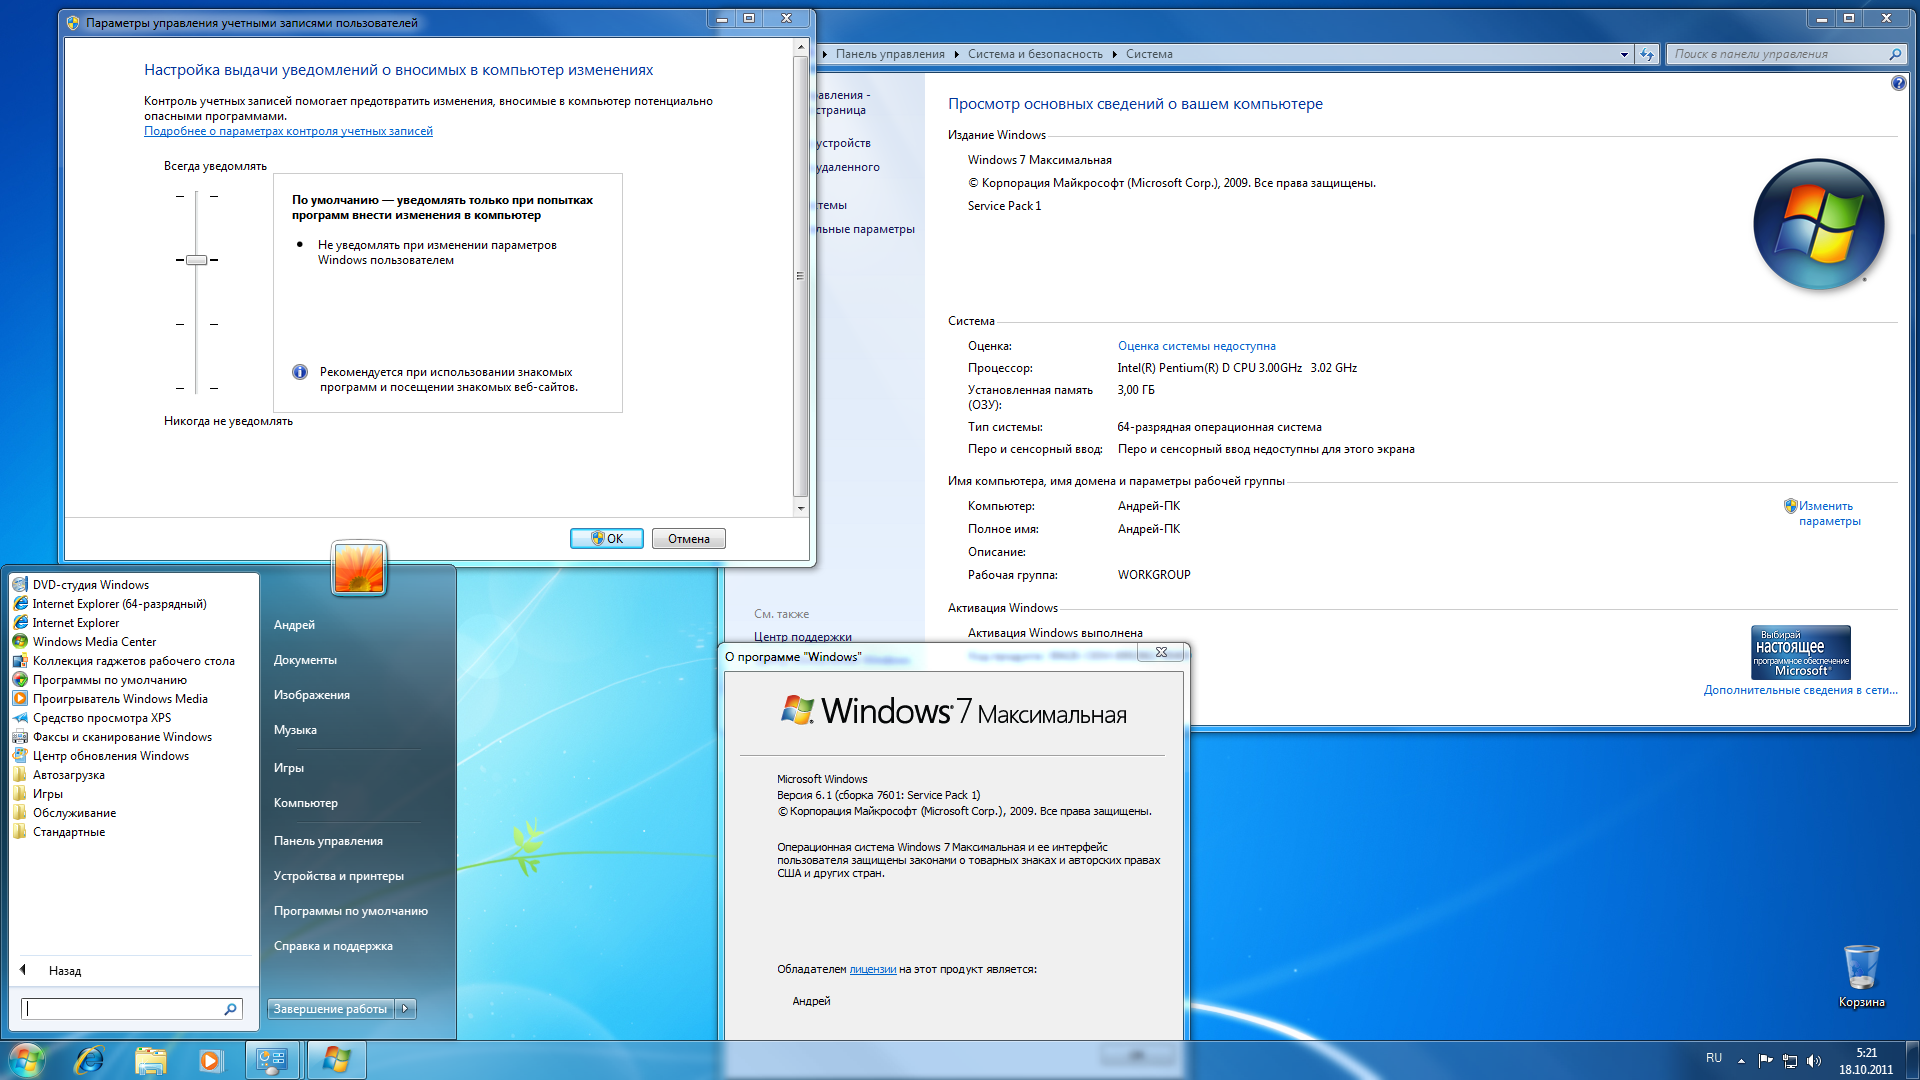Viewport: 1920px width, 1080px height.
Task: Open Панель управления from Start menu
Action: pyautogui.click(x=328, y=841)
